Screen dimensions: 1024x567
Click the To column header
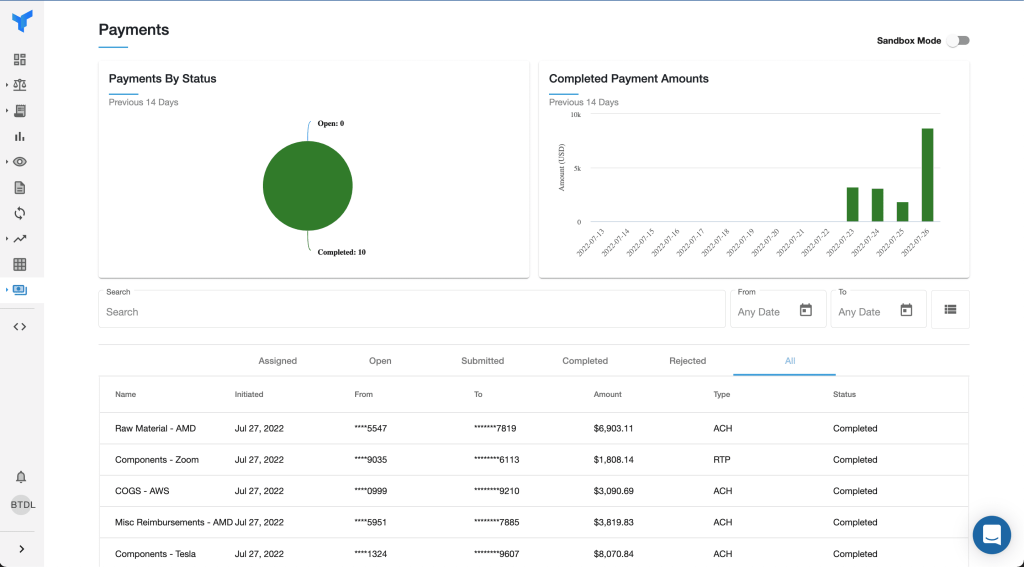point(478,395)
